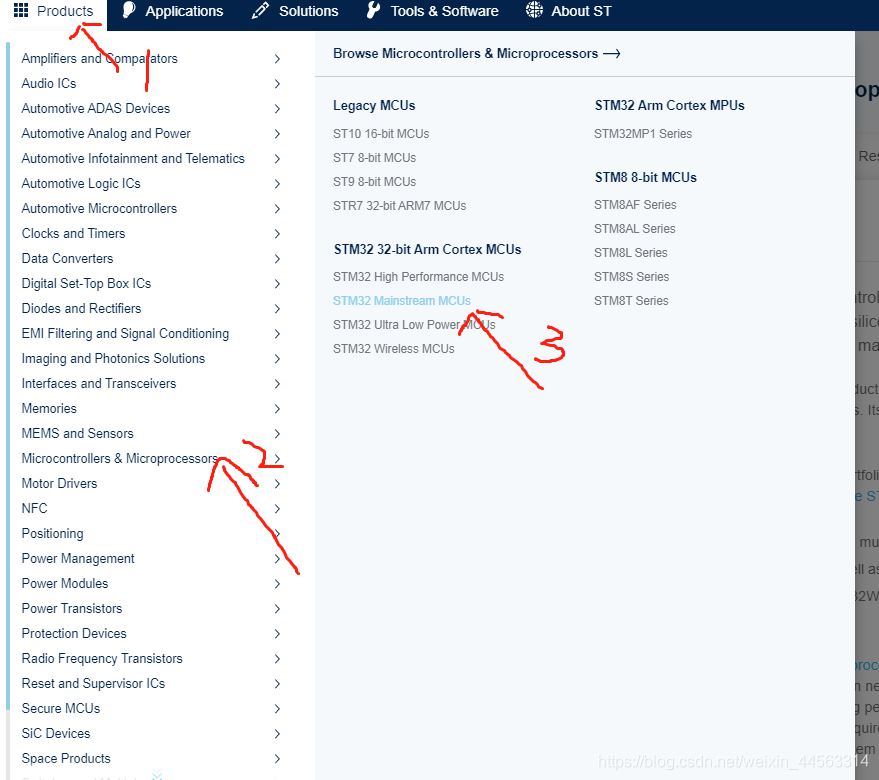The image size is (879, 780).
Task: Expand chevron for Power Modules
Action: tap(277, 584)
